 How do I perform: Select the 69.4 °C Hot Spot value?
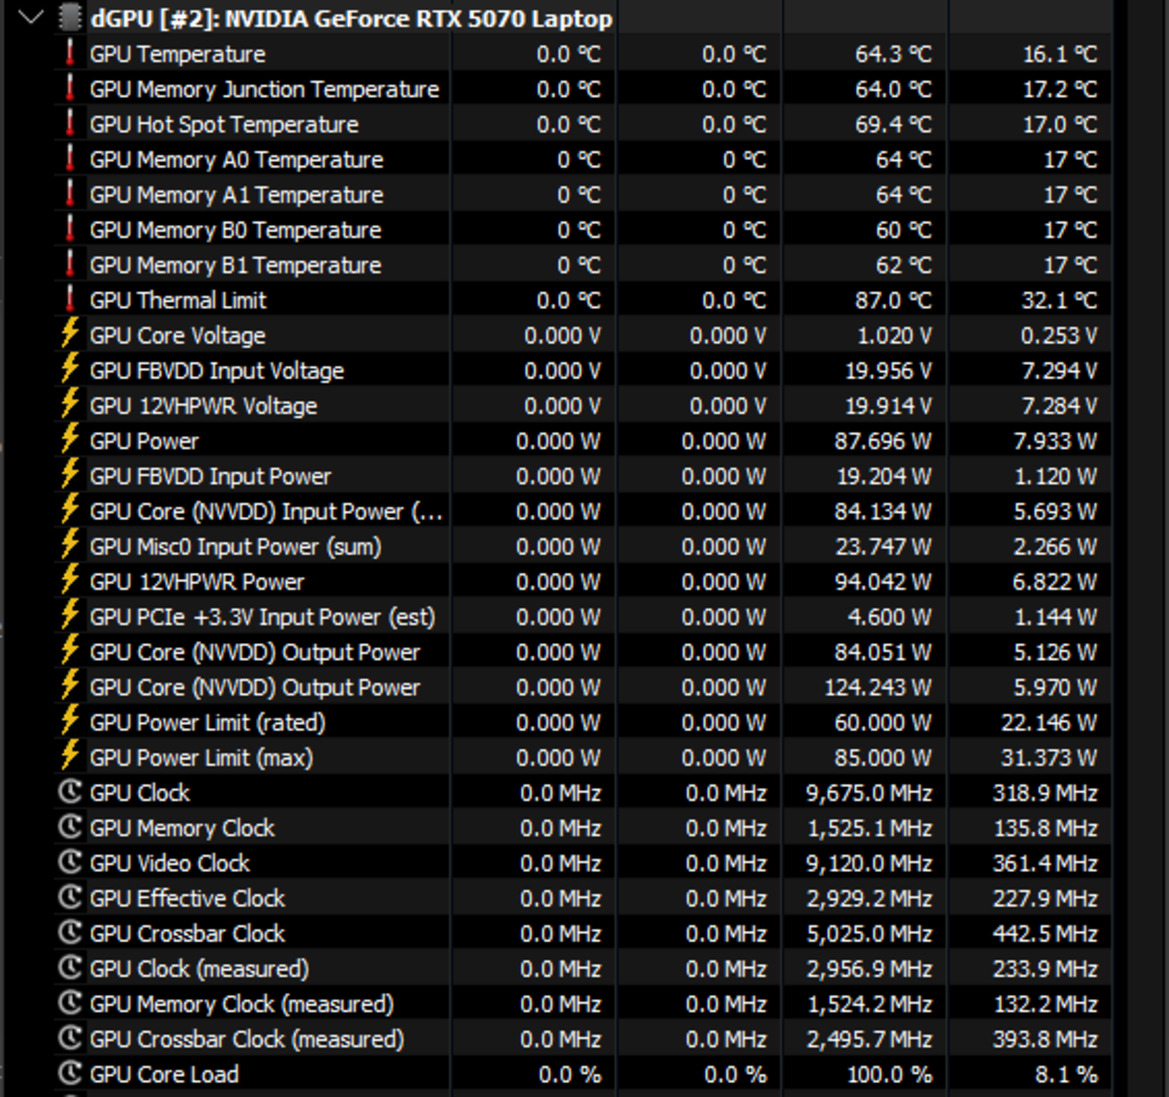coord(893,125)
